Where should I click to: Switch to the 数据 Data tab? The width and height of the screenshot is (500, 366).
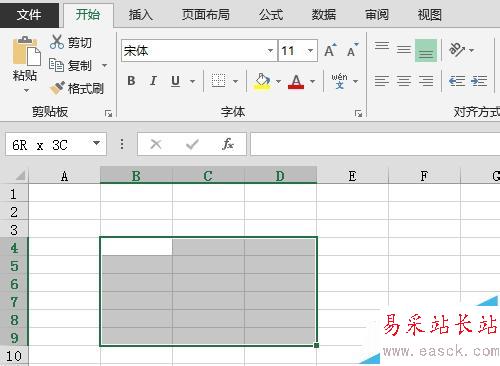[x=324, y=15]
